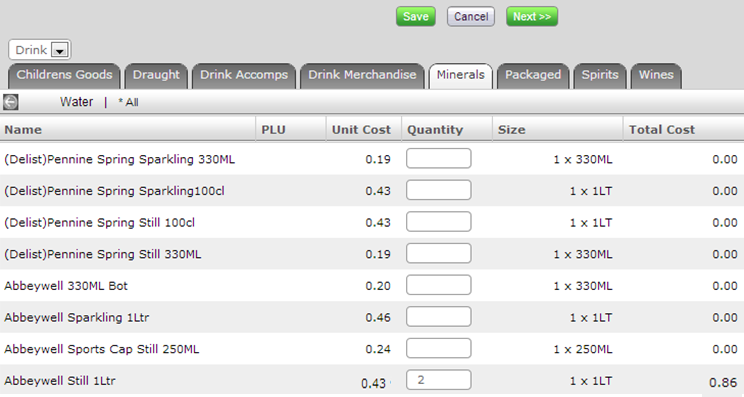
Task: Select the * All subcategory filter
Action: coord(128,102)
